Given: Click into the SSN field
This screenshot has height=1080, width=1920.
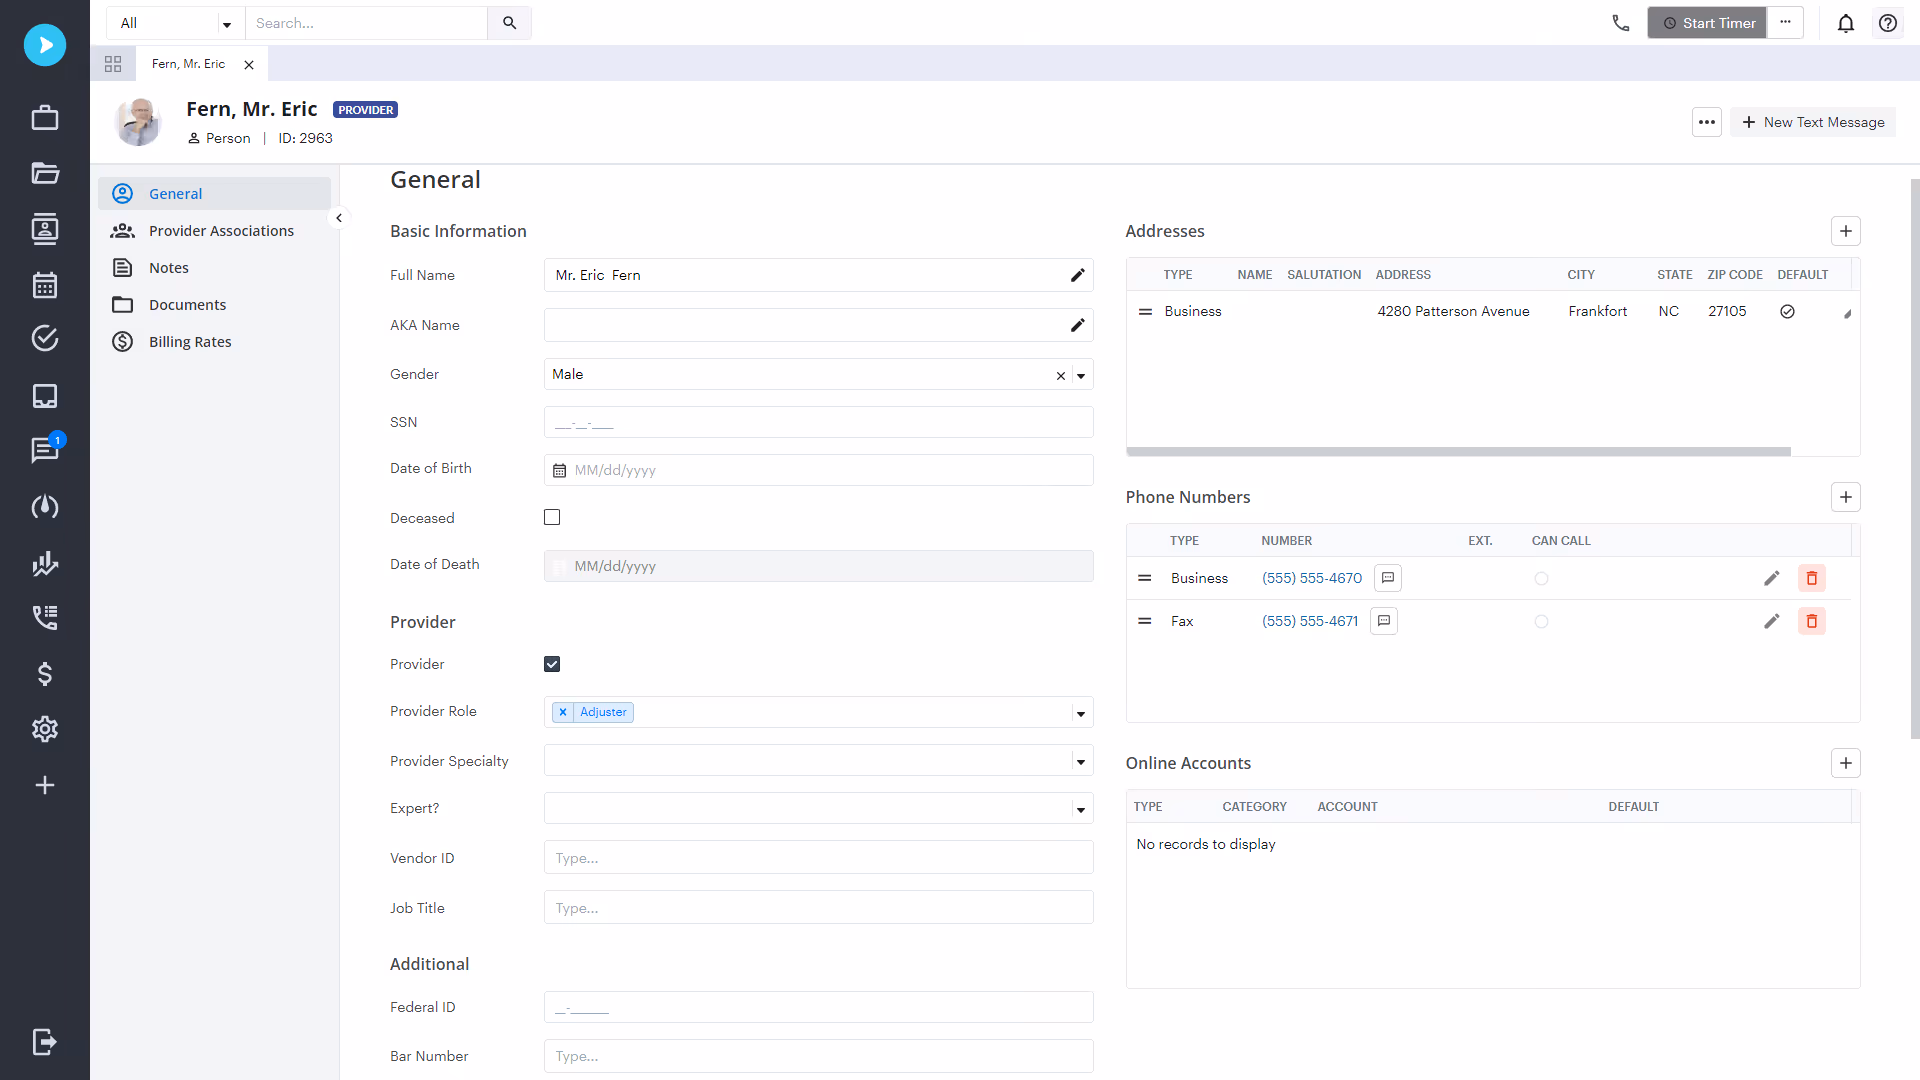Looking at the screenshot, I should click(818, 422).
